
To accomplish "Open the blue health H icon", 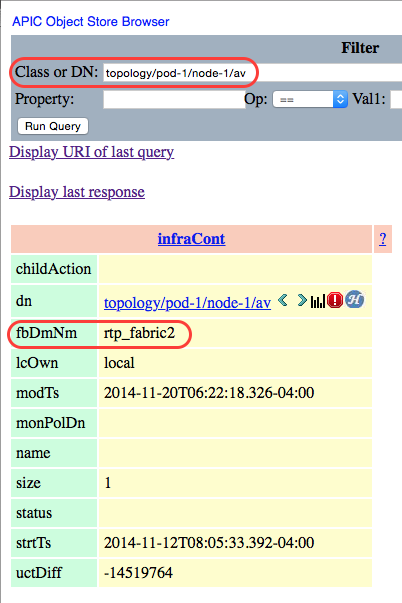I will click(354, 300).
